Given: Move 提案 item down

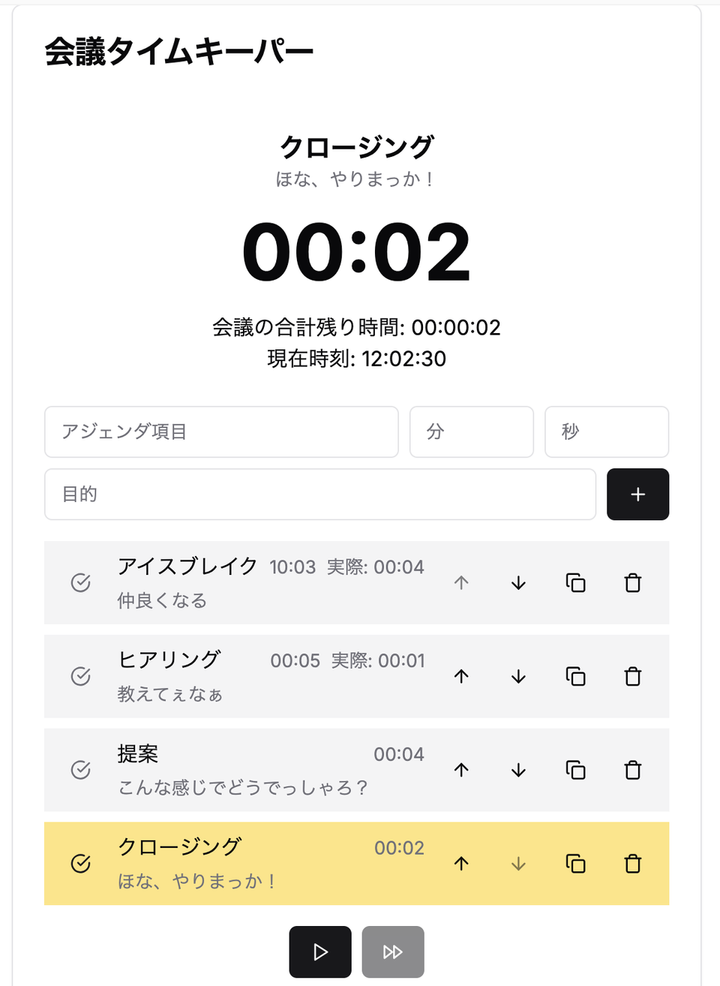Looking at the screenshot, I should click(x=518, y=770).
